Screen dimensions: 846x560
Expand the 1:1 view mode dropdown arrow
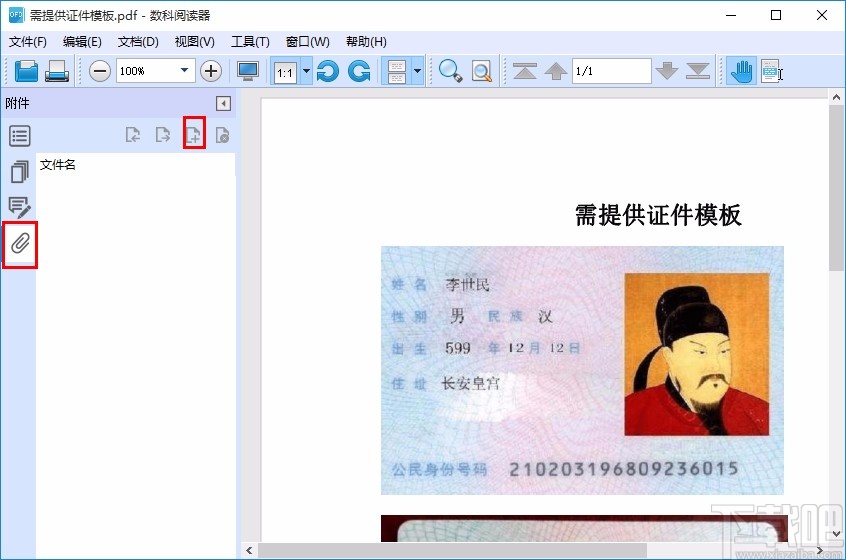[306, 71]
